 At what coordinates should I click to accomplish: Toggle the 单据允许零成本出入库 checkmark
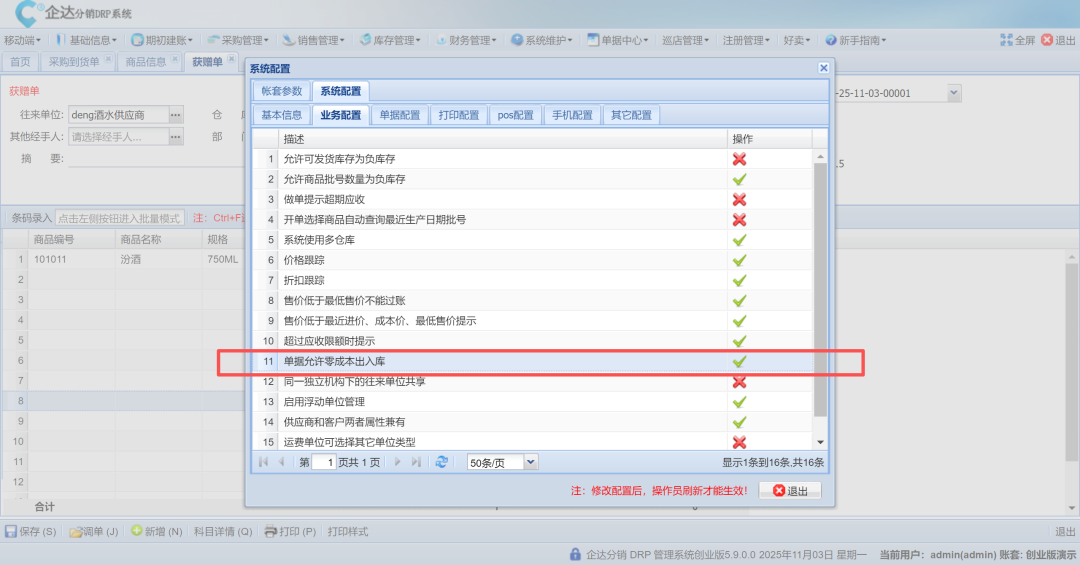740,361
